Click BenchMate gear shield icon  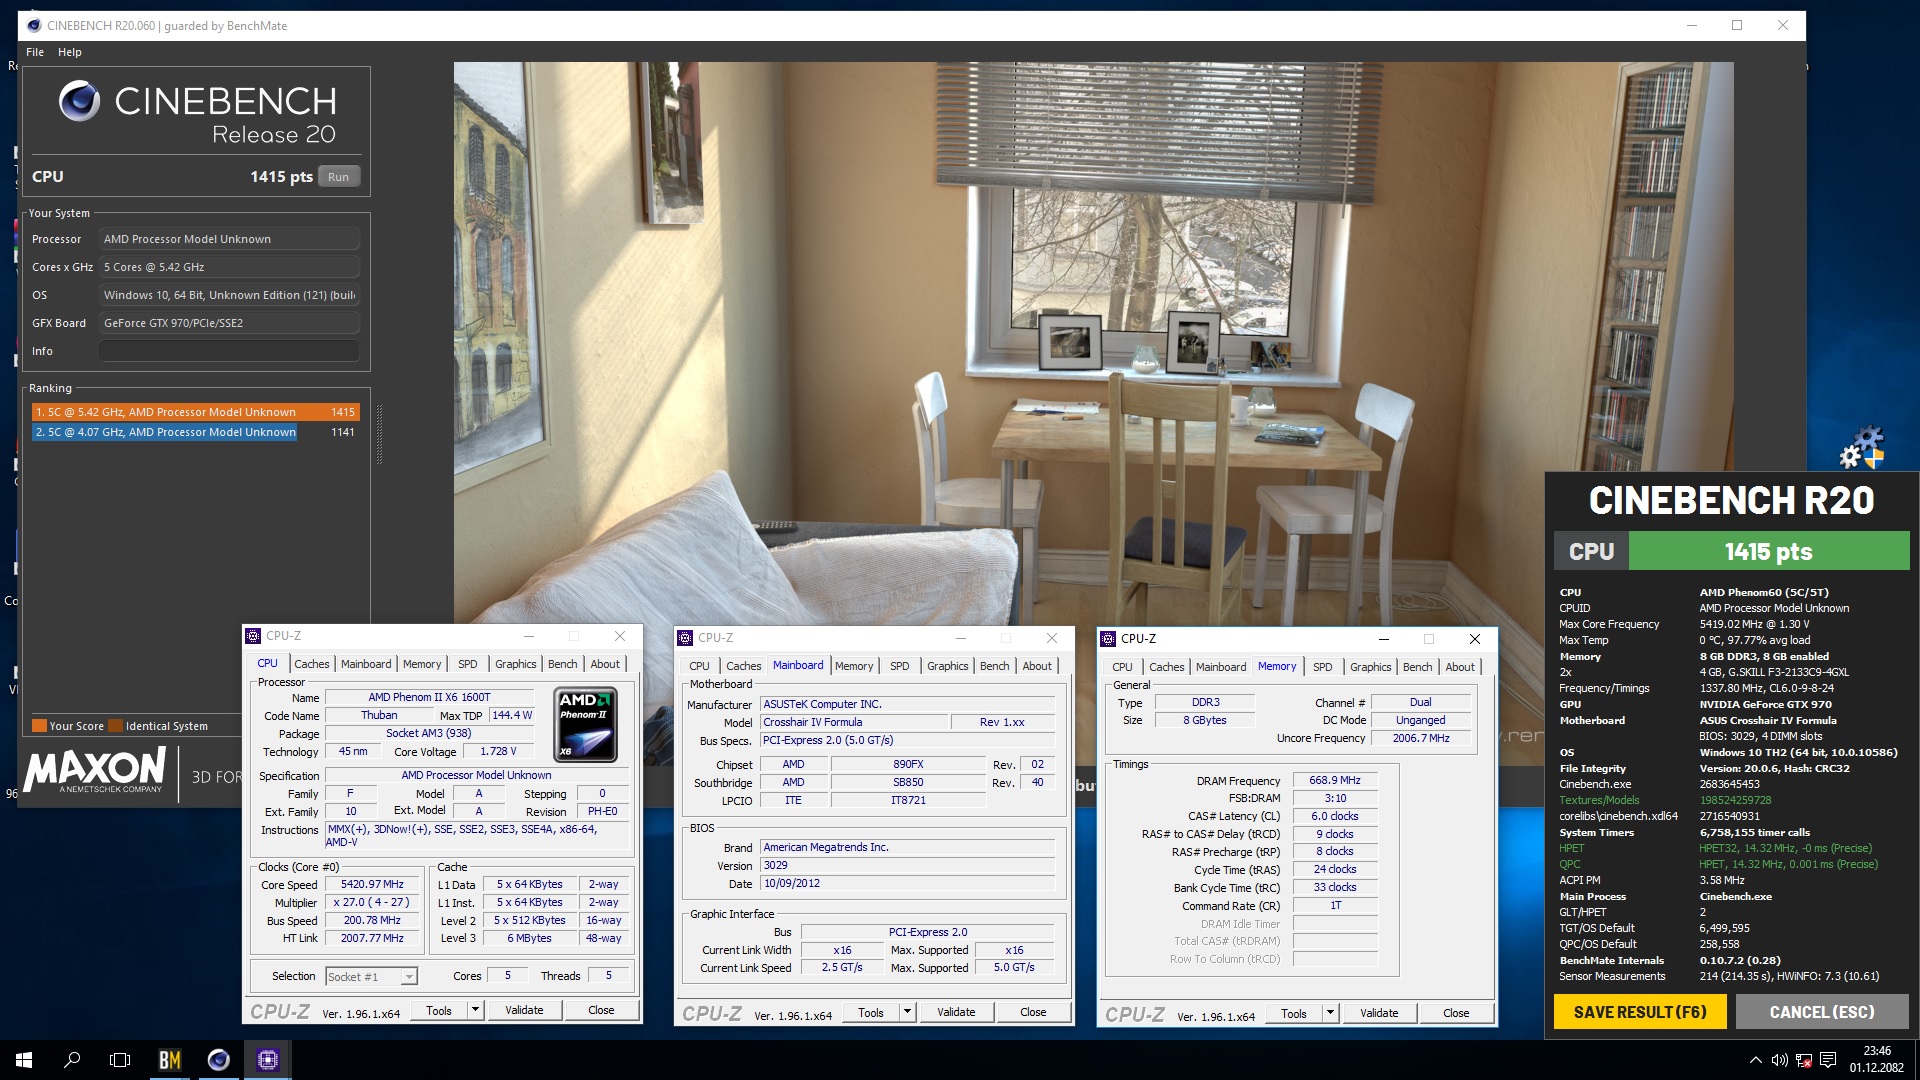(1862, 448)
